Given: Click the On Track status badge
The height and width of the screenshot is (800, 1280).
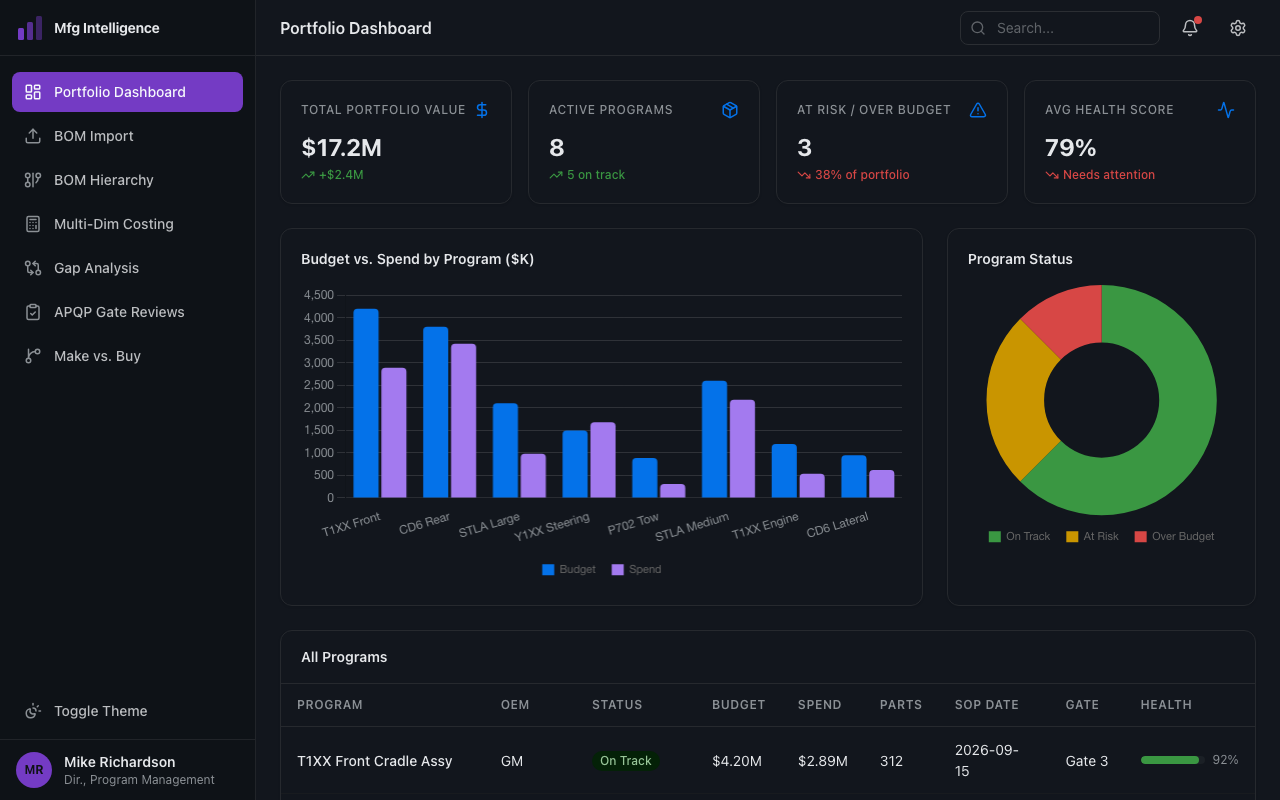Looking at the screenshot, I should click(x=626, y=760).
